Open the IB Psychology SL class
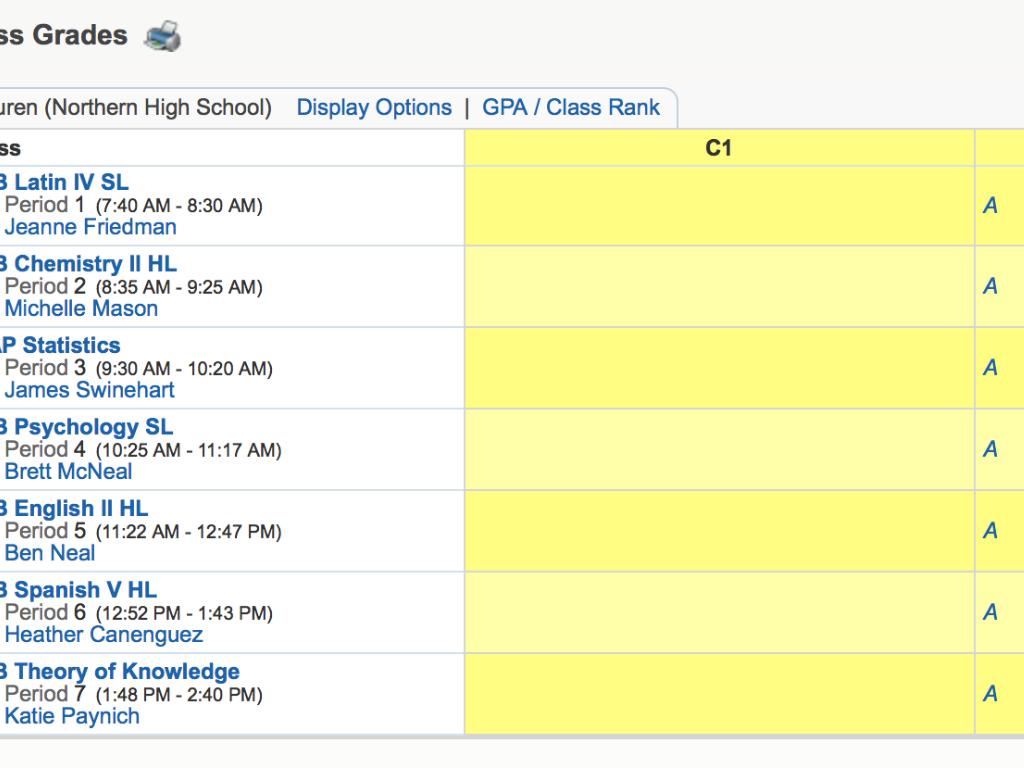 [87, 428]
